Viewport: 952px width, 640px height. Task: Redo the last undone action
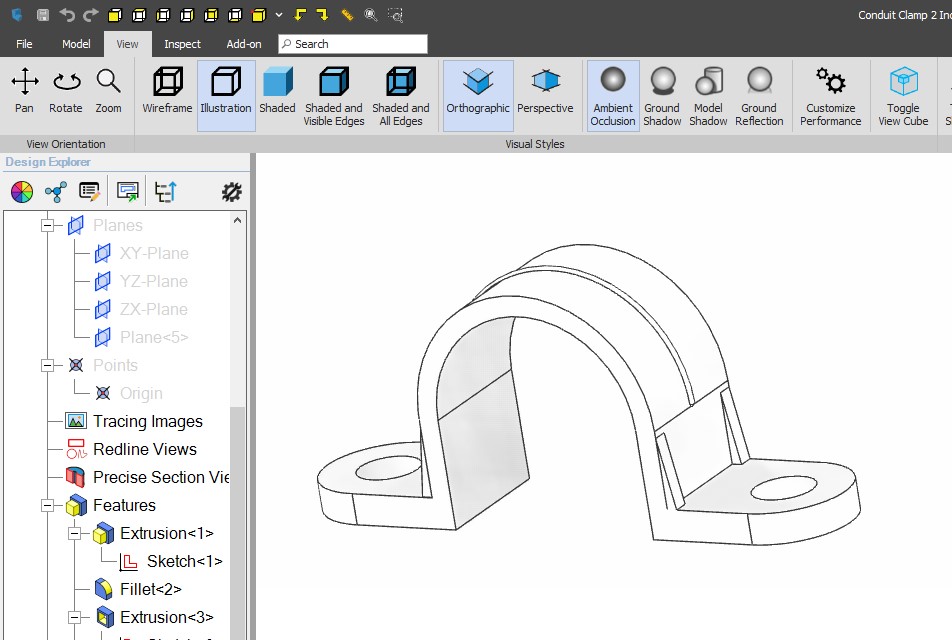tap(90, 15)
